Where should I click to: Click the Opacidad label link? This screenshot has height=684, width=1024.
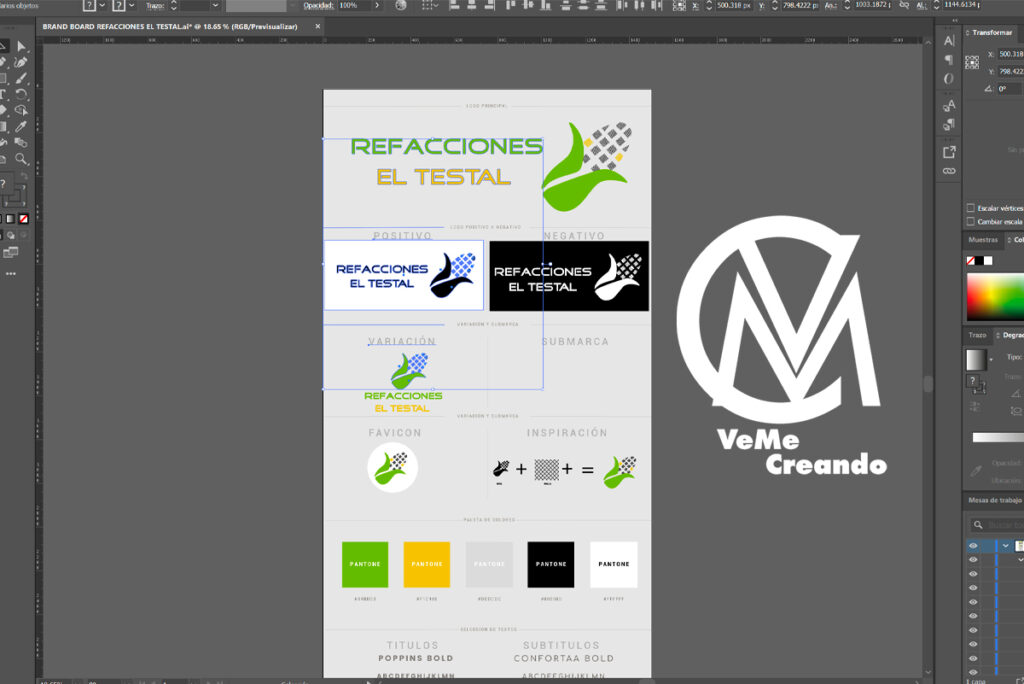tap(318, 5)
